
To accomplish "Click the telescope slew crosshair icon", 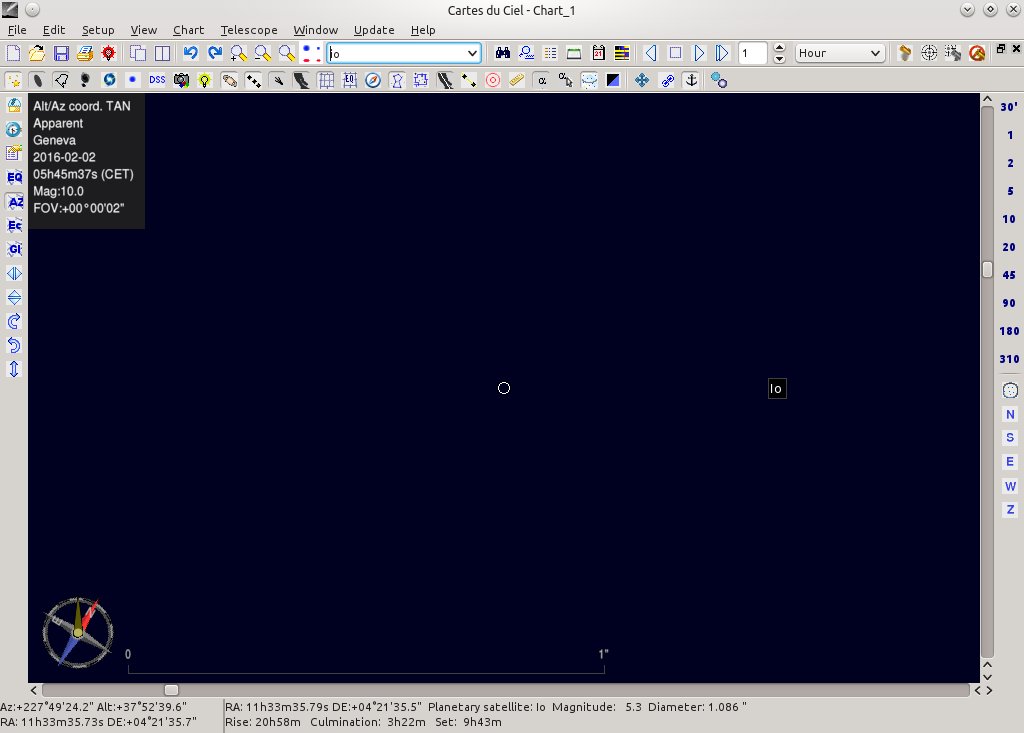I will [x=929, y=53].
